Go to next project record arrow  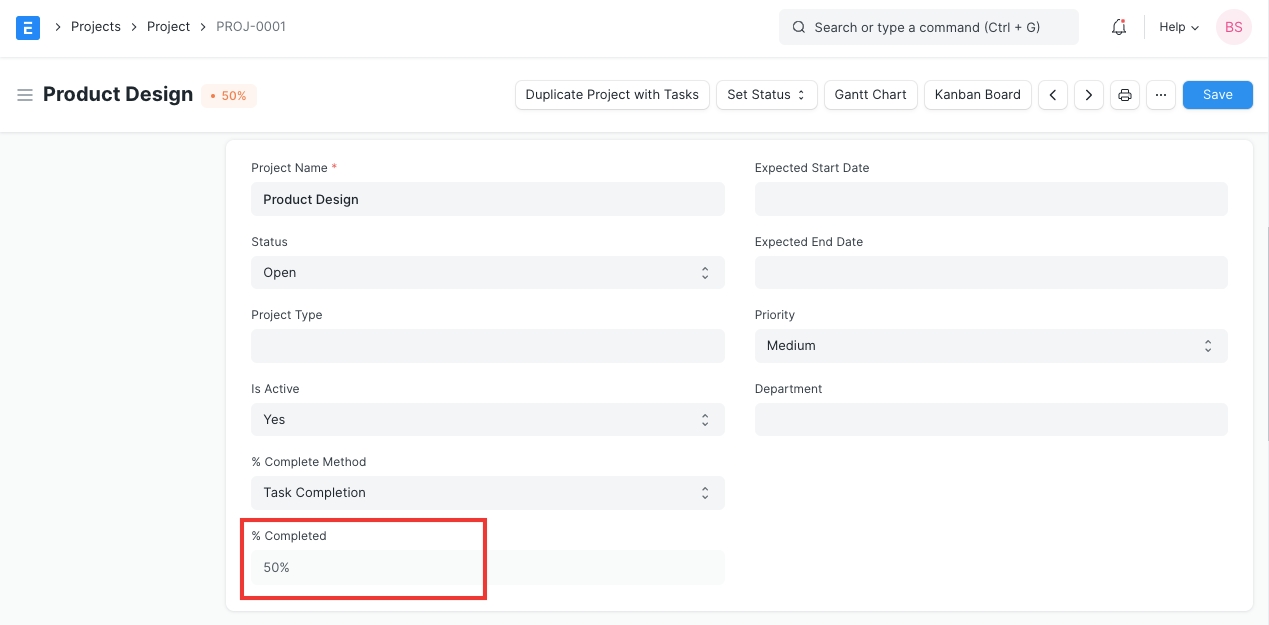(x=1088, y=95)
